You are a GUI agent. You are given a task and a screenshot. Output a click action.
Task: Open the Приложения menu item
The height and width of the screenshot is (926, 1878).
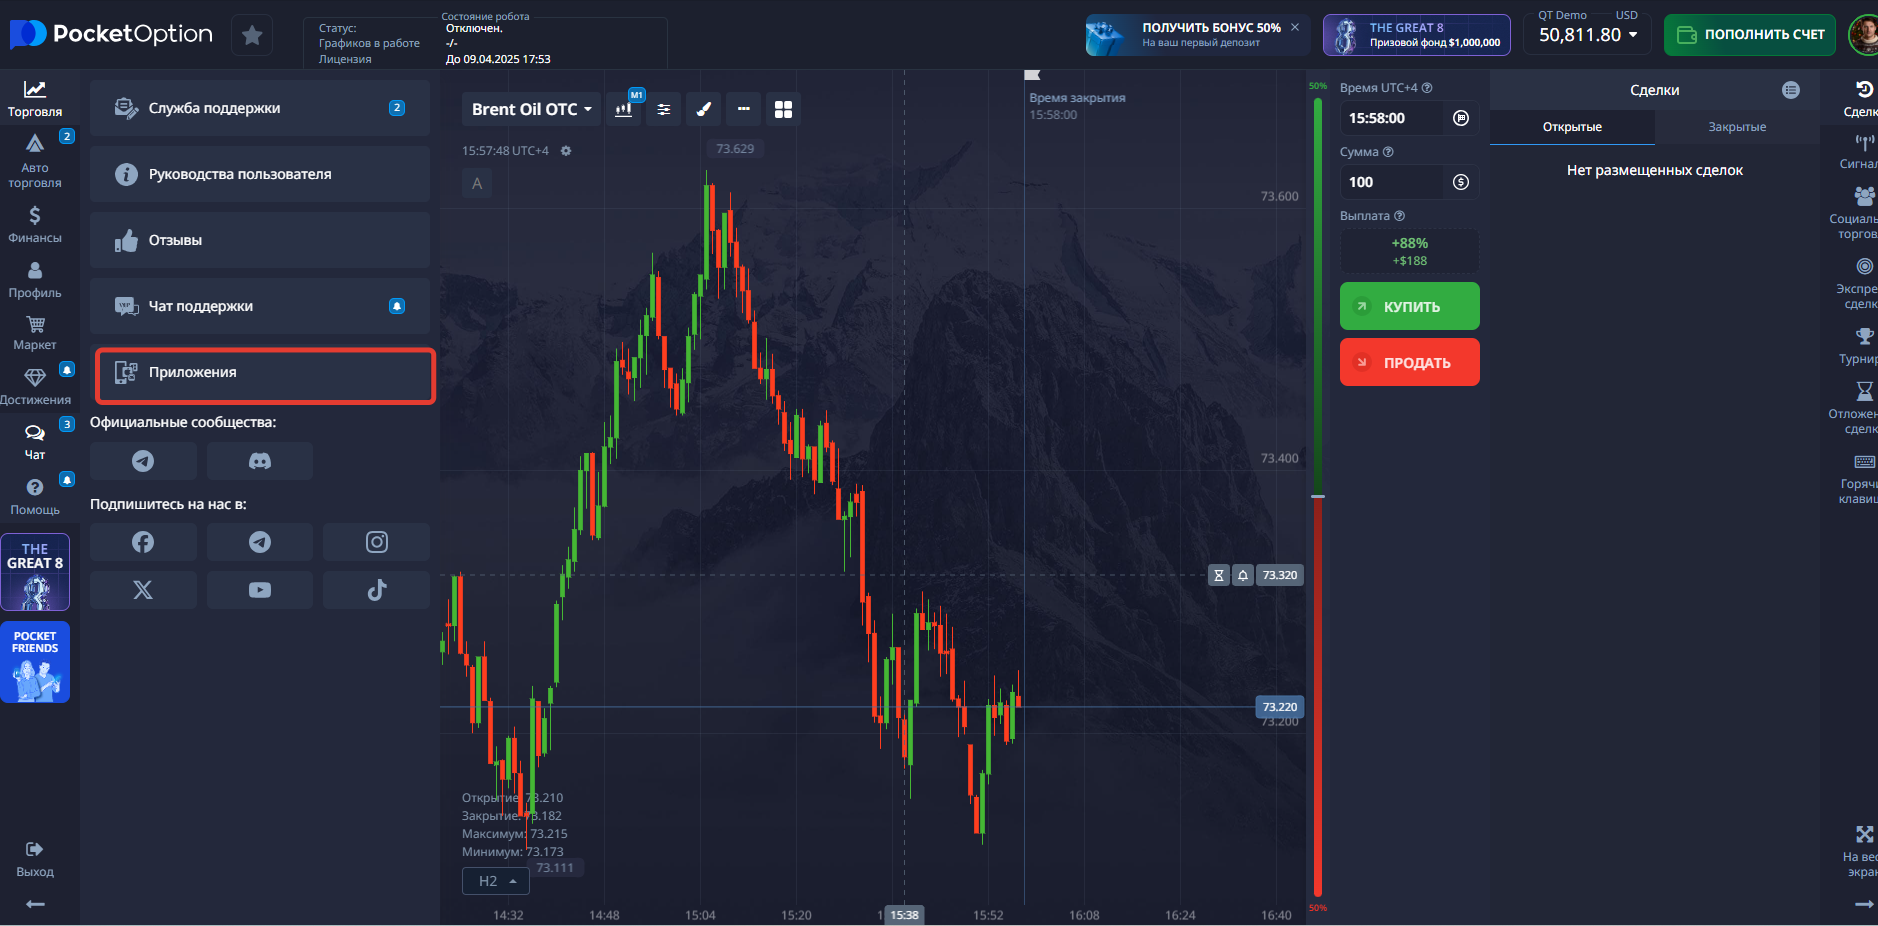point(263,372)
